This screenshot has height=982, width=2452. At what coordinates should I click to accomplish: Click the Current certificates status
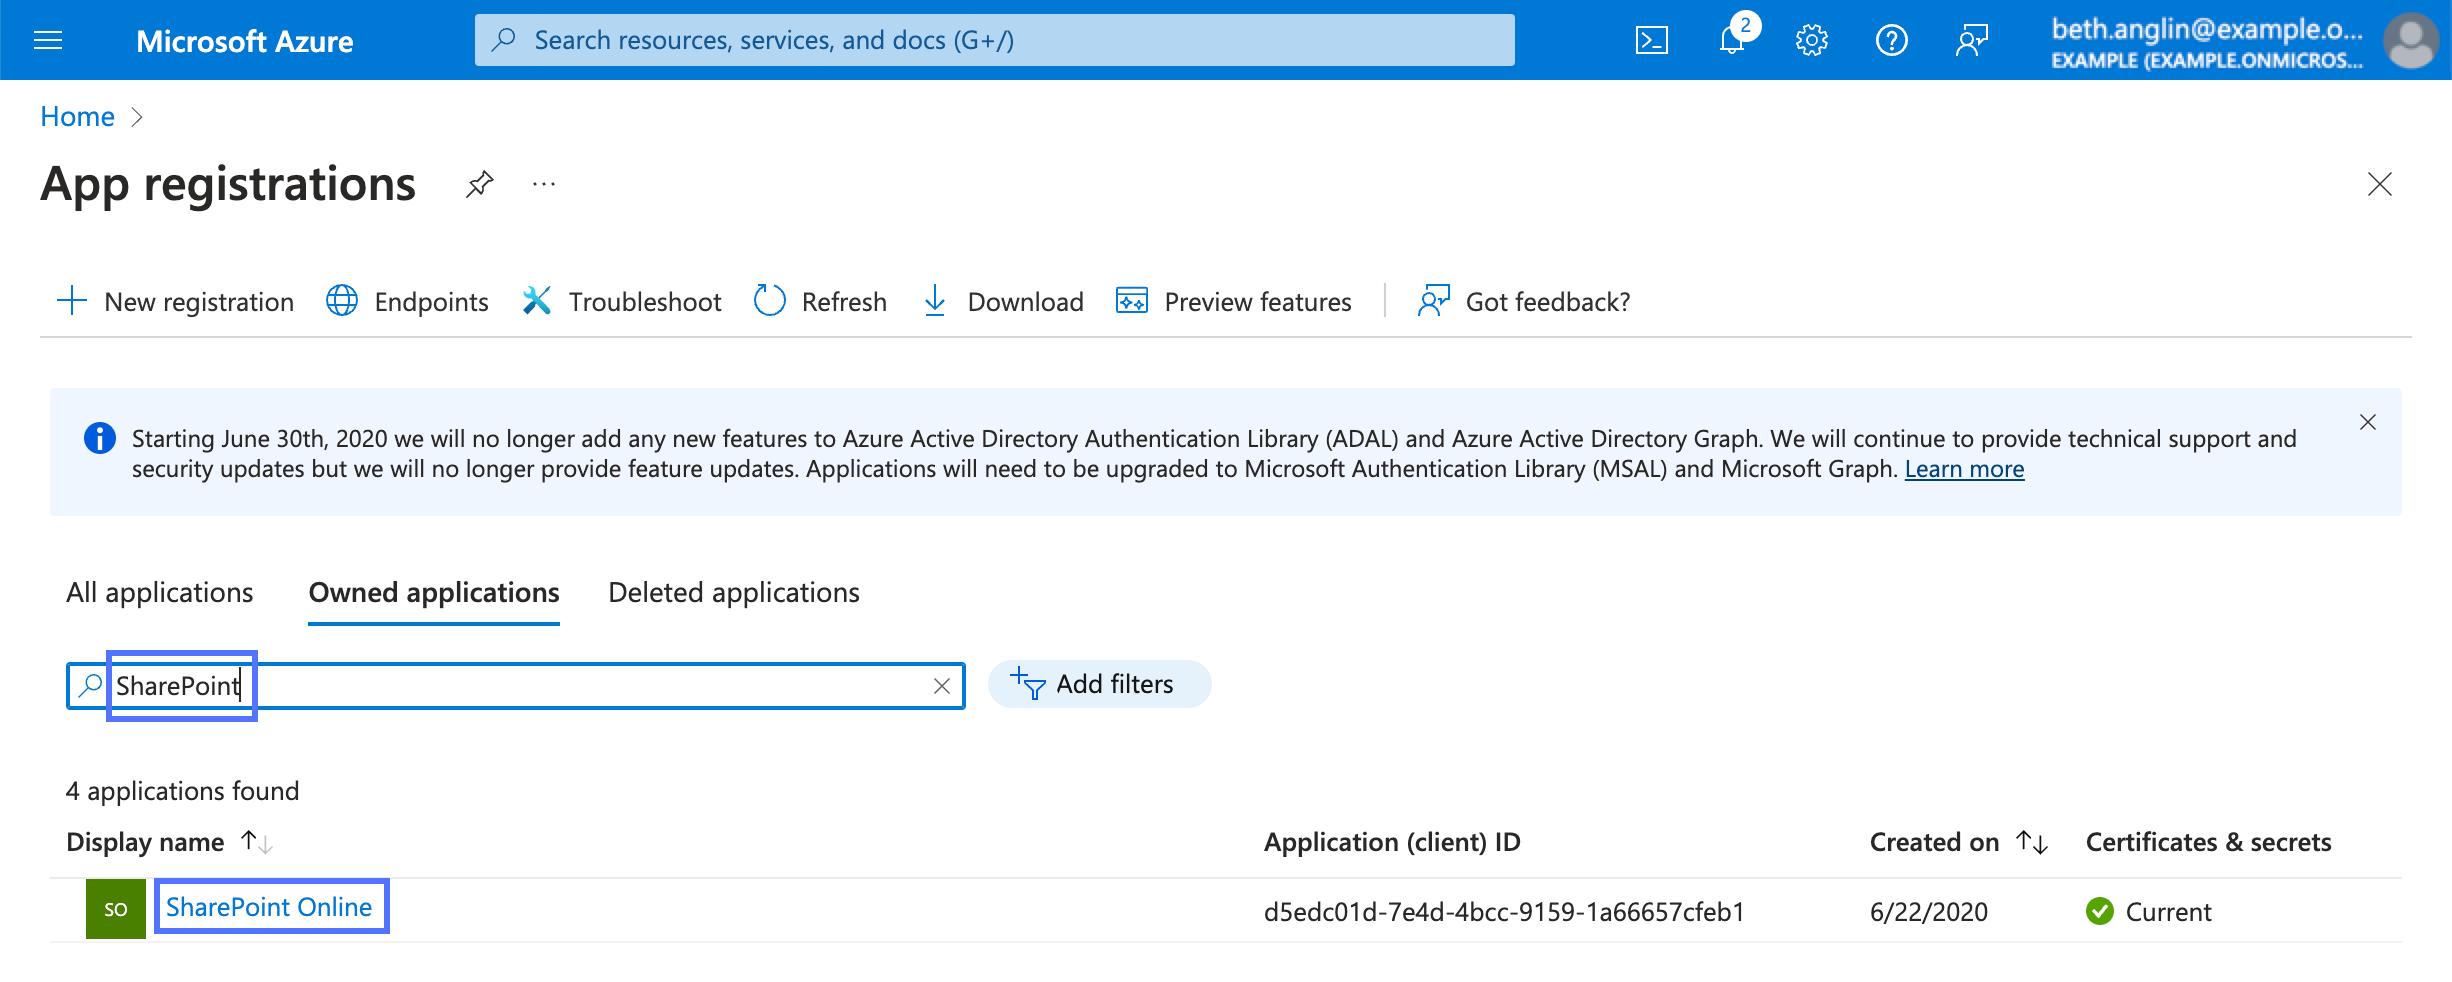click(x=2148, y=912)
